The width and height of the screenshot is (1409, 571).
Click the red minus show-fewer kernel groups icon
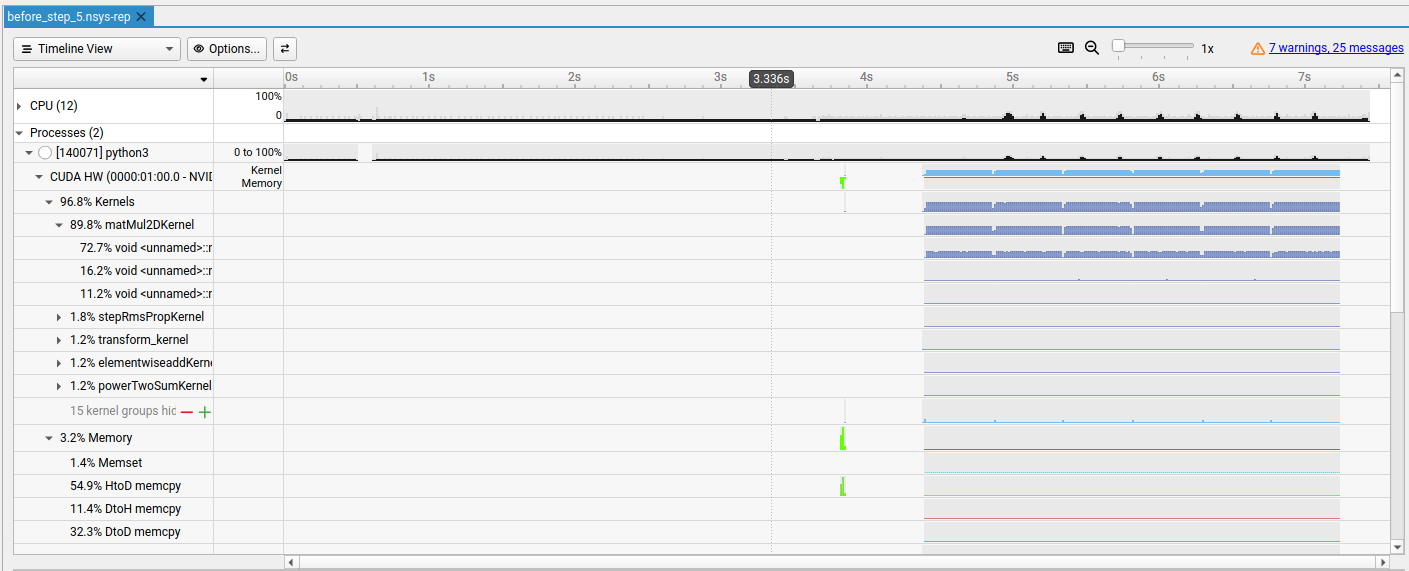[x=187, y=412]
